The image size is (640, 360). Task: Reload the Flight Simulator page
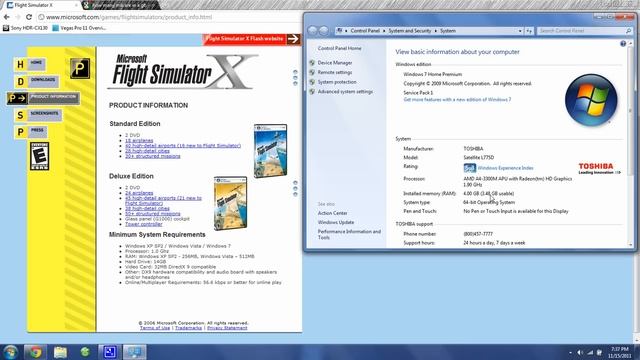(29, 17)
